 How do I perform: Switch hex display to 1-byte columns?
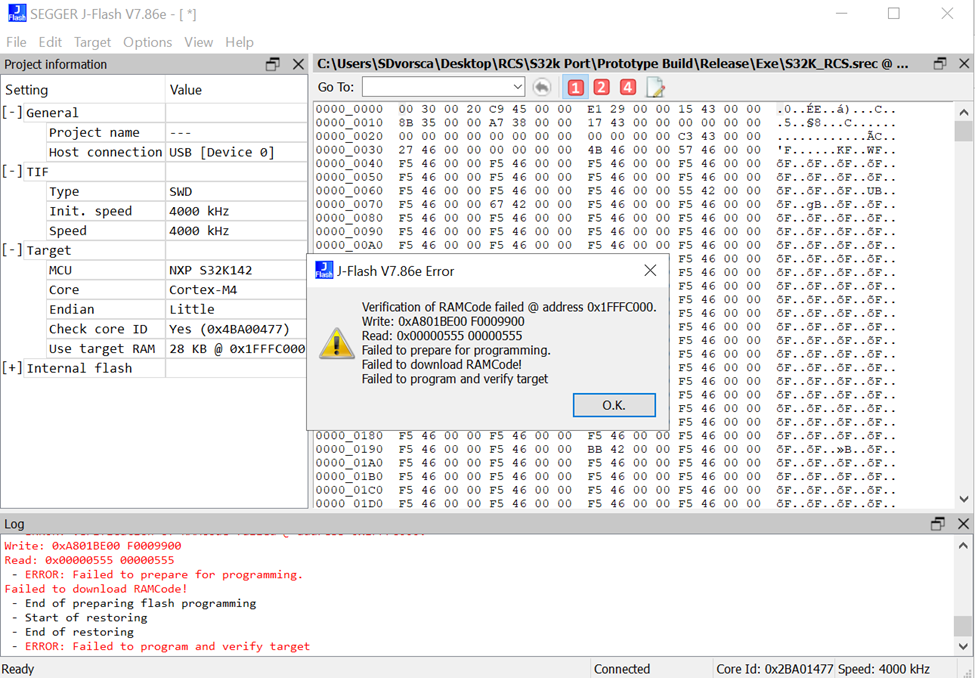575,87
